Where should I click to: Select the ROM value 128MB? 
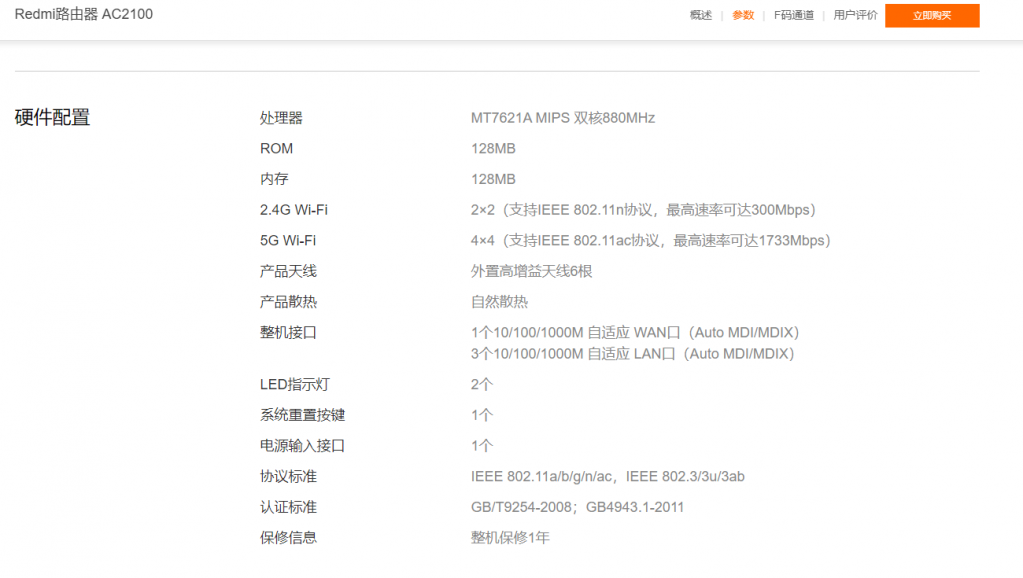(x=493, y=149)
